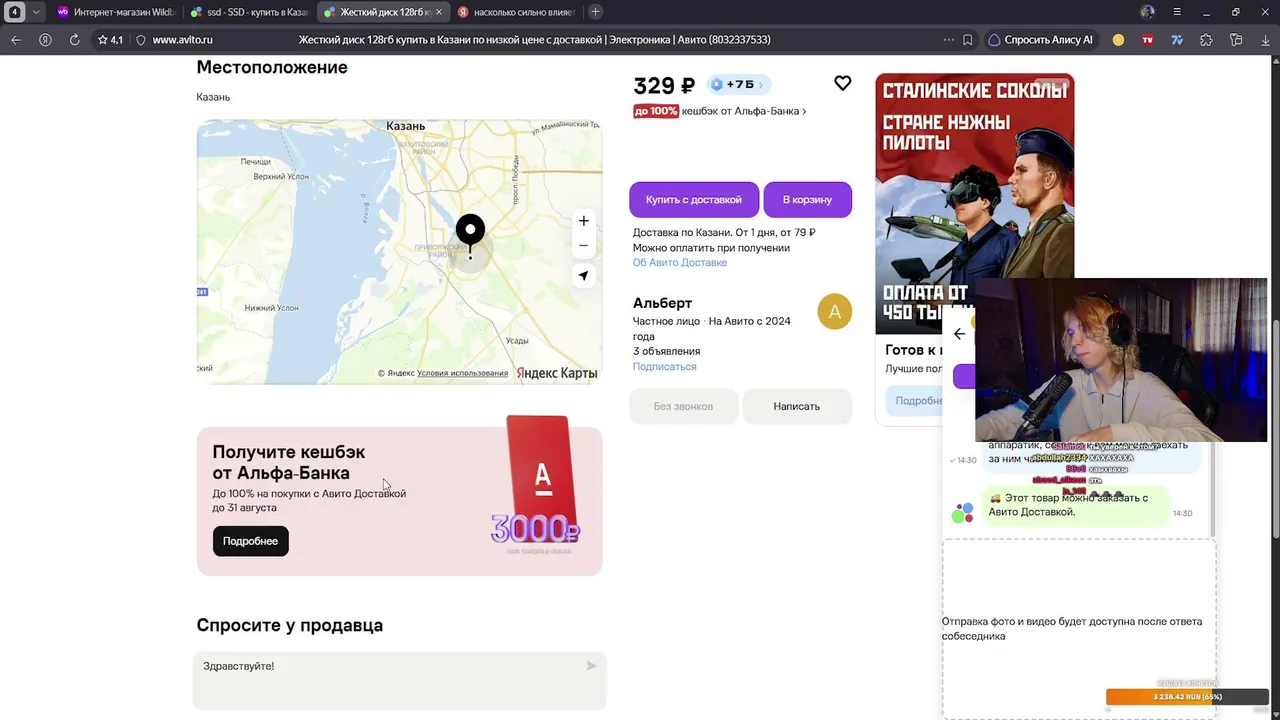Viewport: 1280px width, 720px height.
Task: Open seller Альберт's avatar
Action: click(x=835, y=311)
